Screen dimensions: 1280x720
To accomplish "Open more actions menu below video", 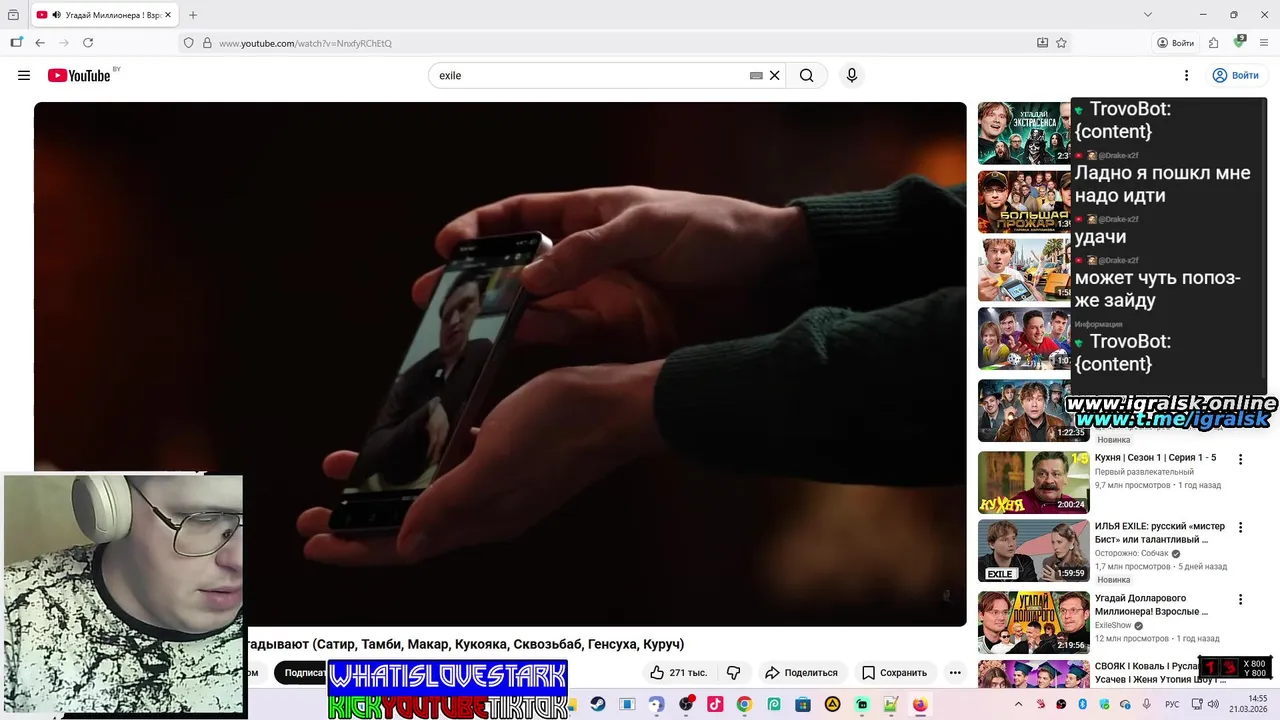I will [x=955, y=672].
